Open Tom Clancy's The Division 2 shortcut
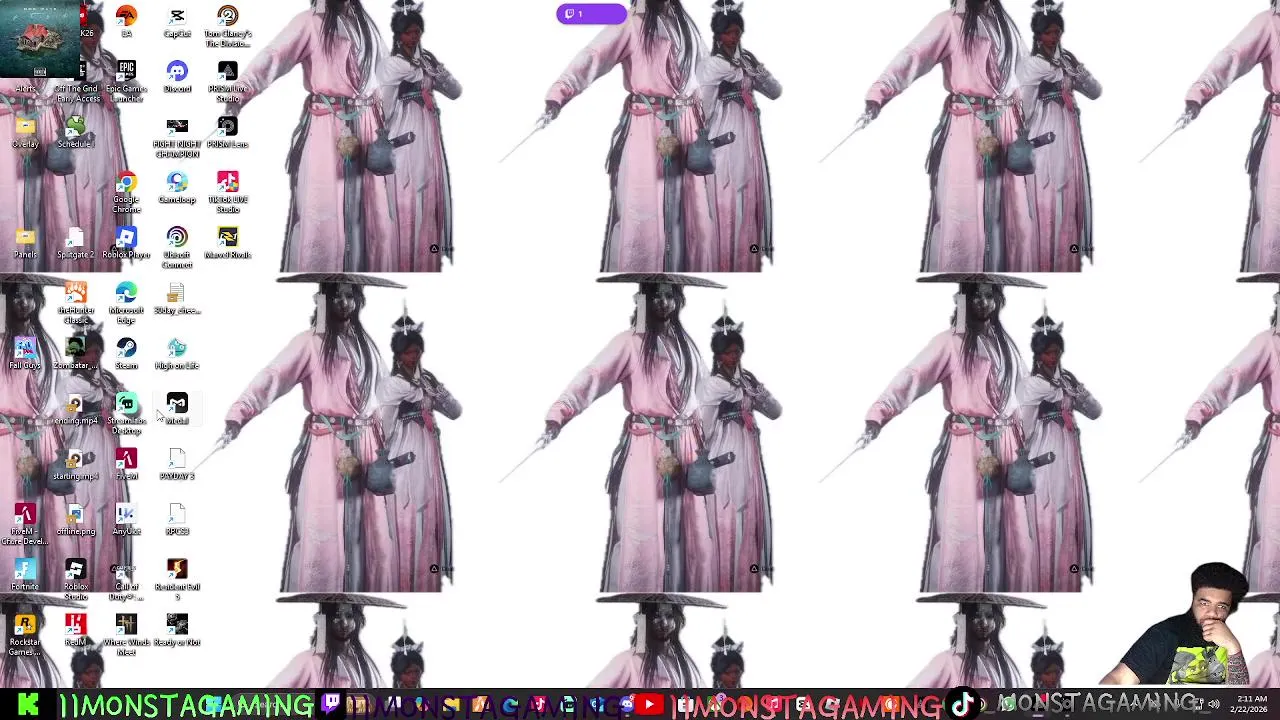 (x=228, y=27)
